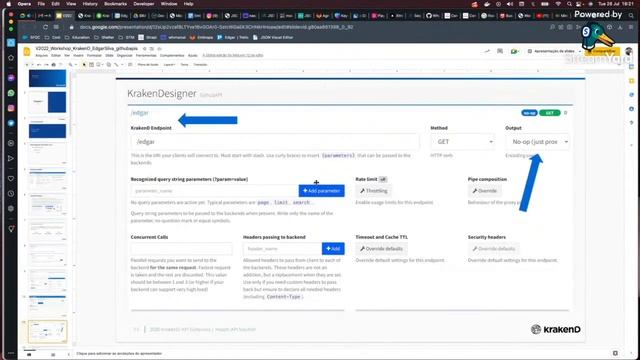Click the presentation title text
This screenshot has width=640, height=360.
coord(87,49)
